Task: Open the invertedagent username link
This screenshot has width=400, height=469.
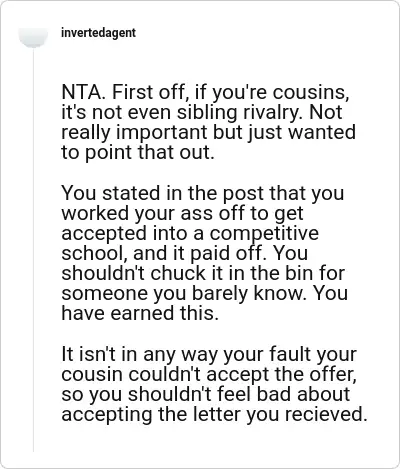Action: (x=98, y=33)
